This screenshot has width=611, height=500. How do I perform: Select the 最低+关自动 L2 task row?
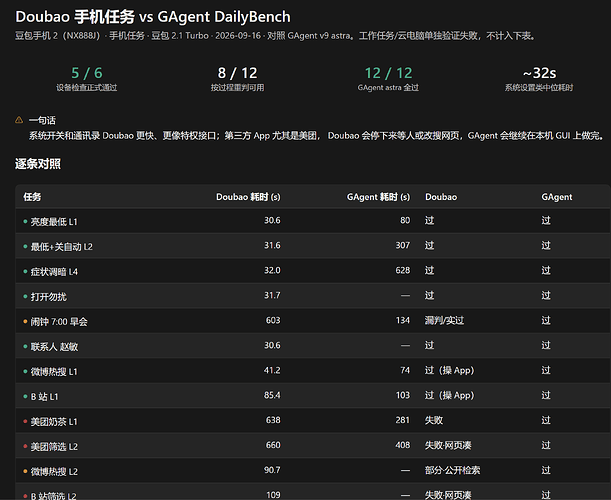(x=313, y=246)
